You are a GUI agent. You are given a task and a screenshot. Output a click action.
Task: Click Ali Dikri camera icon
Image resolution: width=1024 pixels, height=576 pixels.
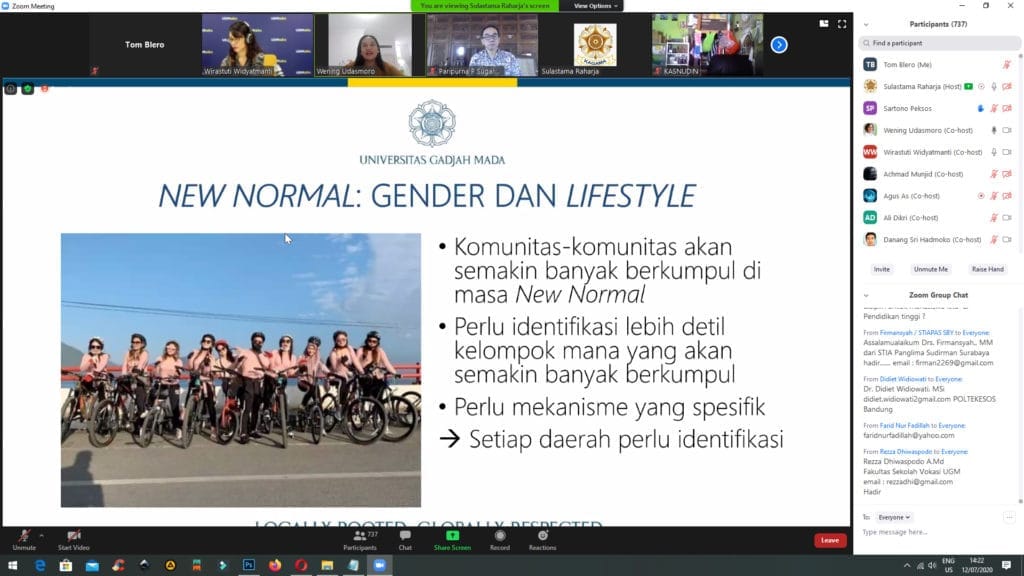point(1007,217)
